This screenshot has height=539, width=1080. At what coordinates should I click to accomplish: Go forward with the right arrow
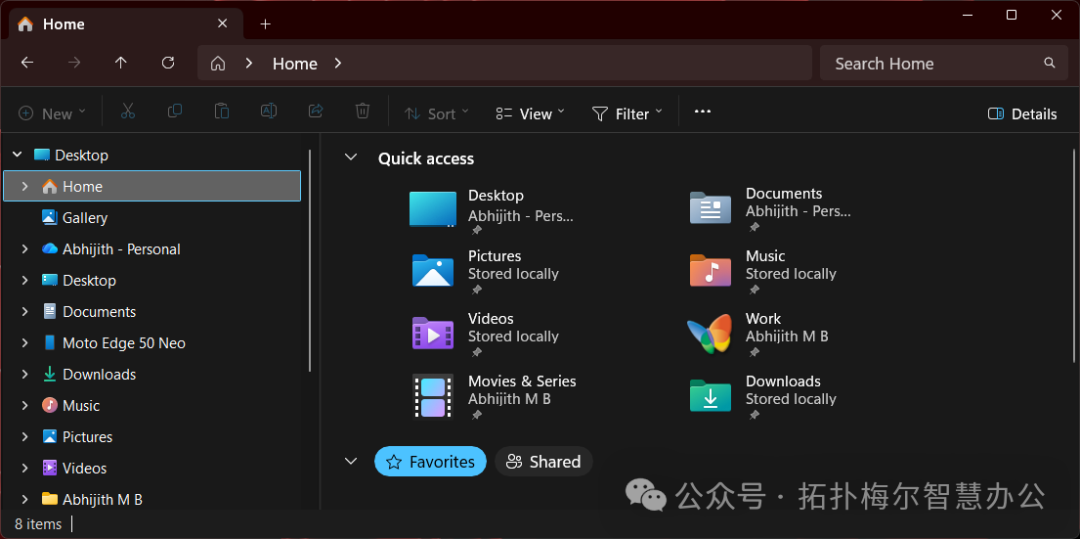tap(74, 63)
